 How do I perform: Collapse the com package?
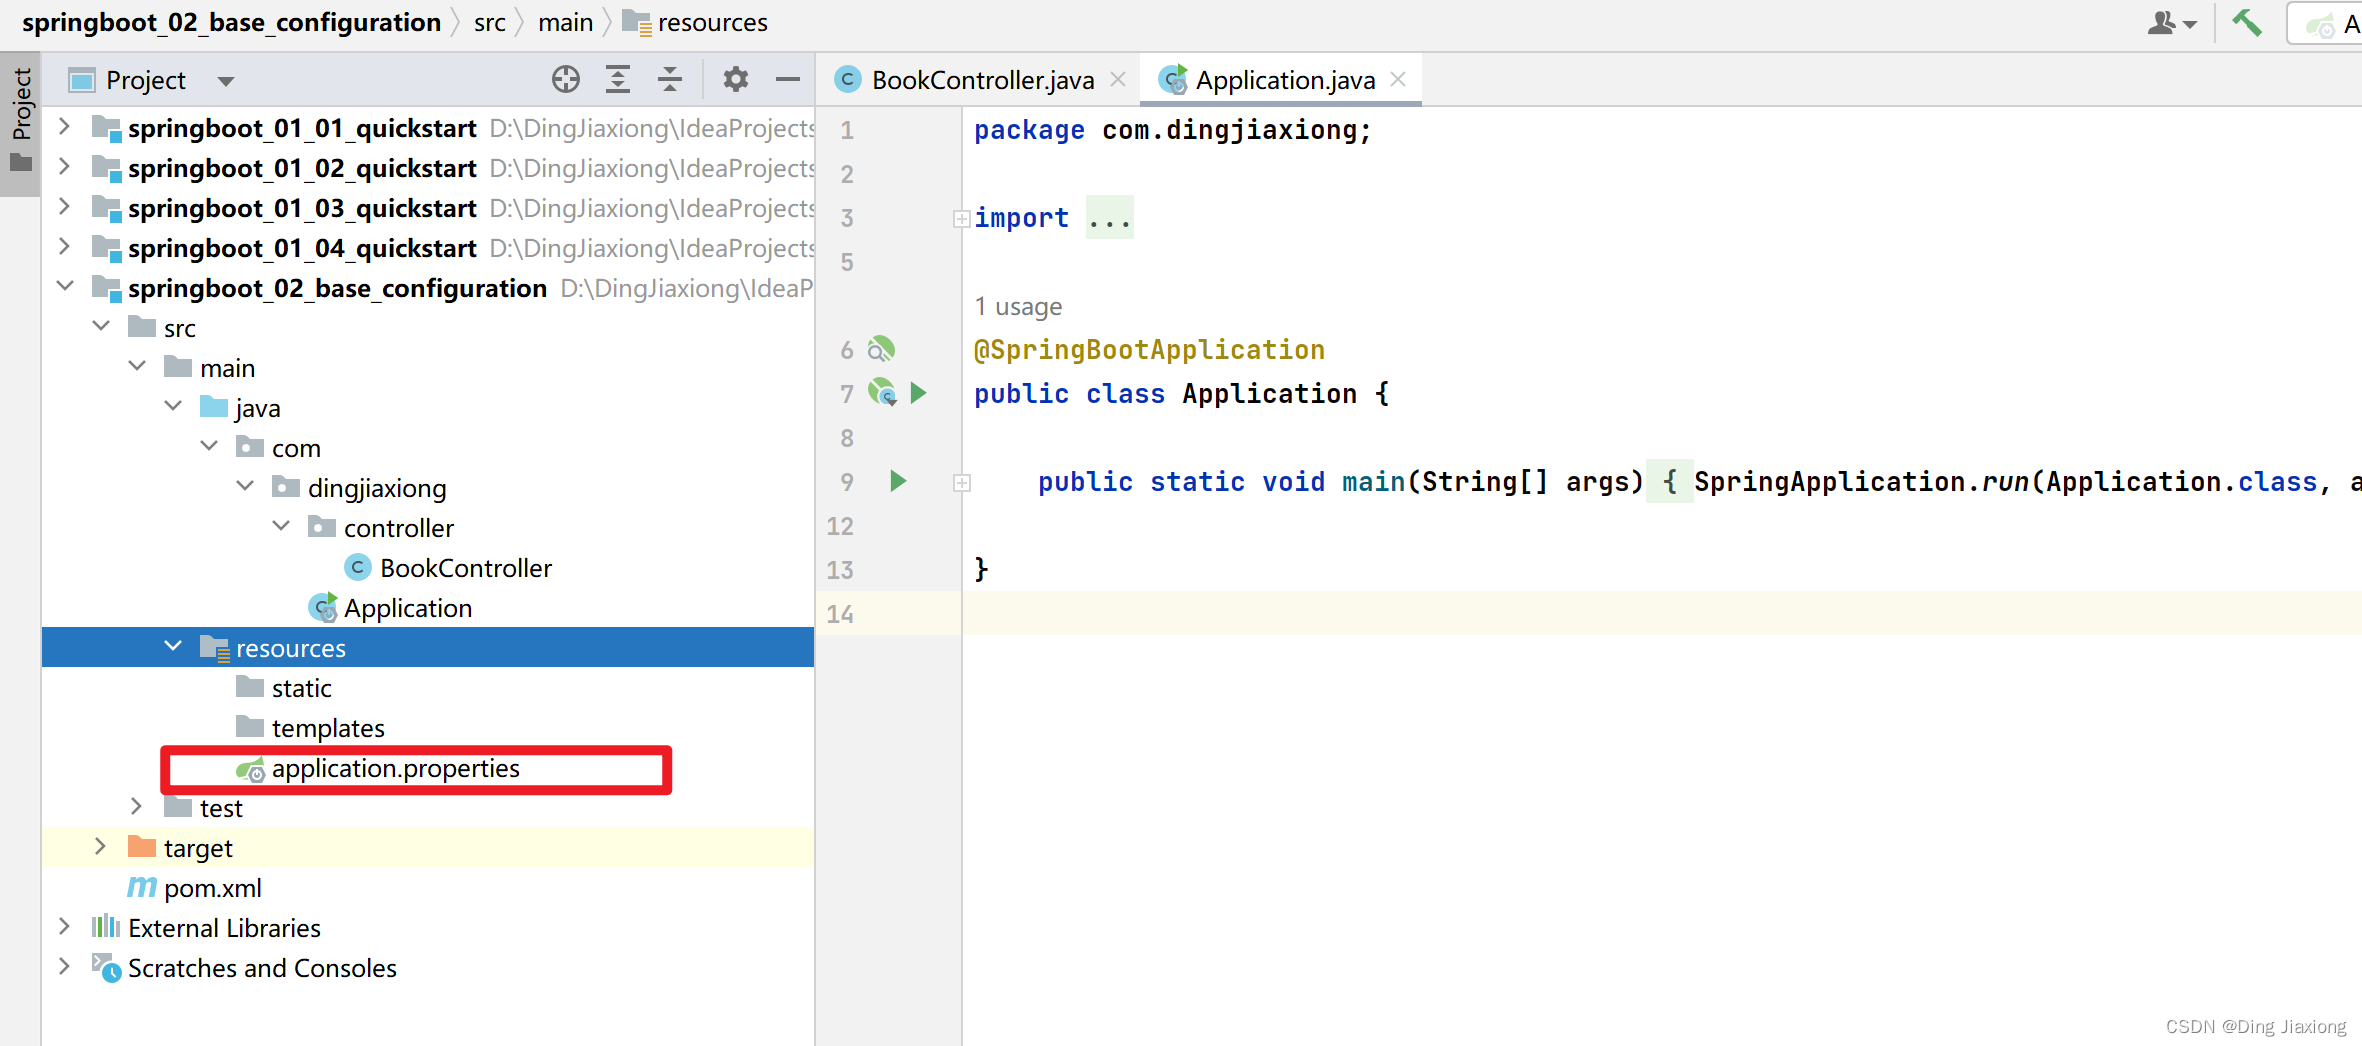pyautogui.click(x=209, y=446)
